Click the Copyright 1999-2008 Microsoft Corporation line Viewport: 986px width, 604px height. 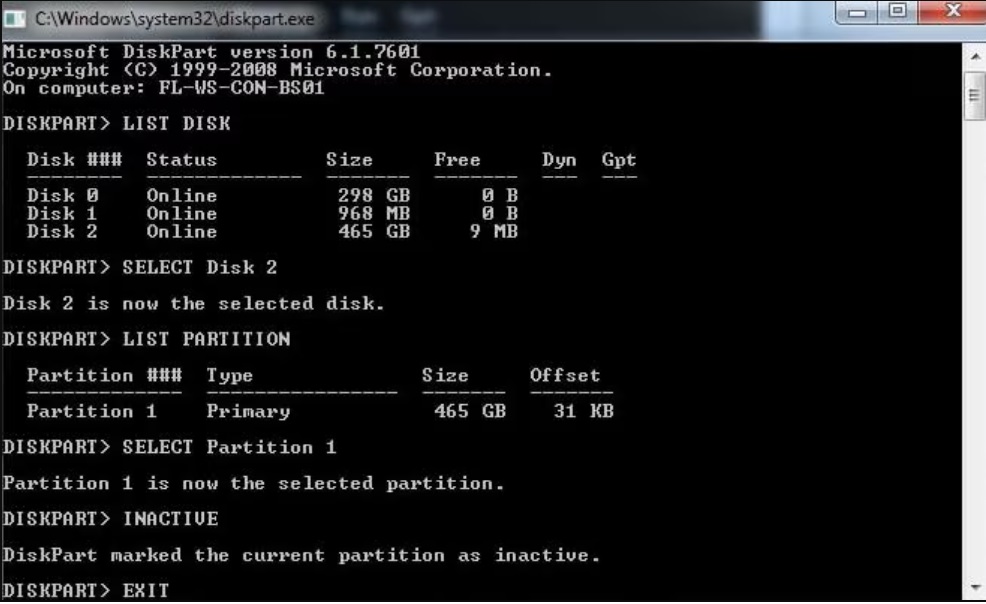tap(277, 70)
